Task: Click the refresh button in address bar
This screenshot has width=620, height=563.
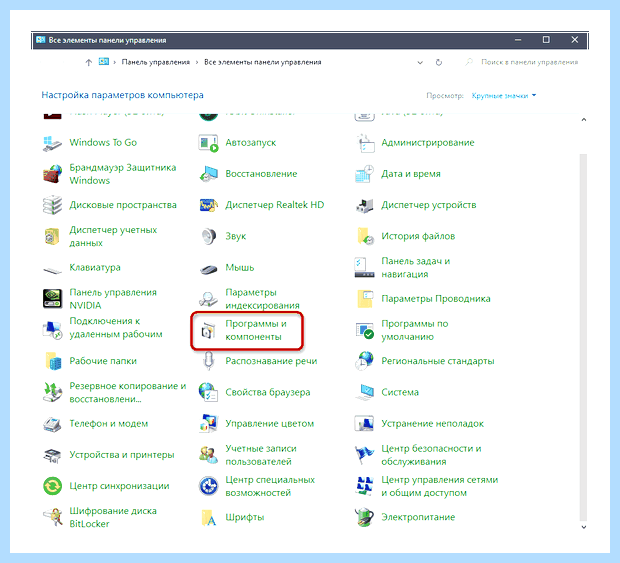Action: point(439,62)
